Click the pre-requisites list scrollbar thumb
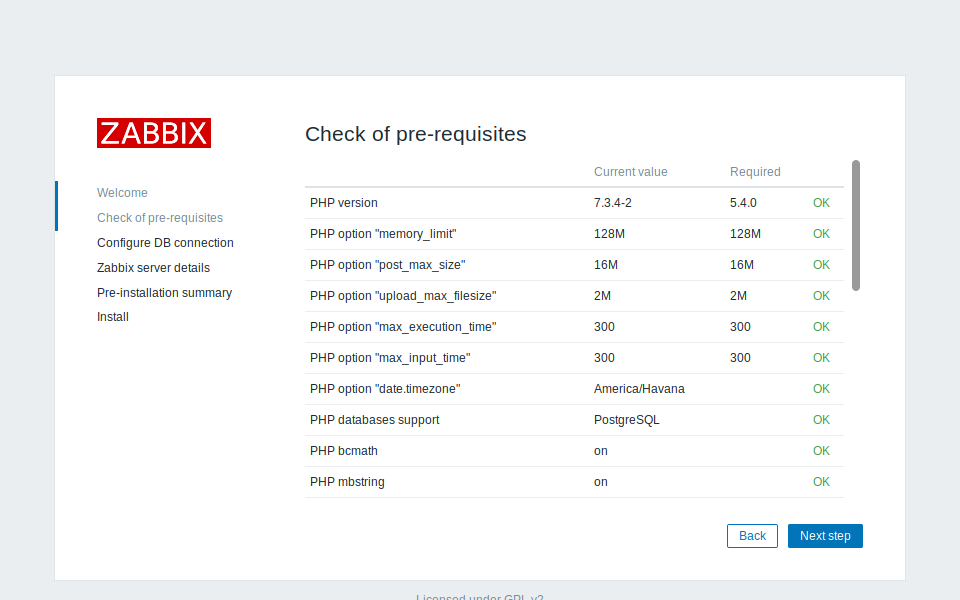 pos(856,225)
